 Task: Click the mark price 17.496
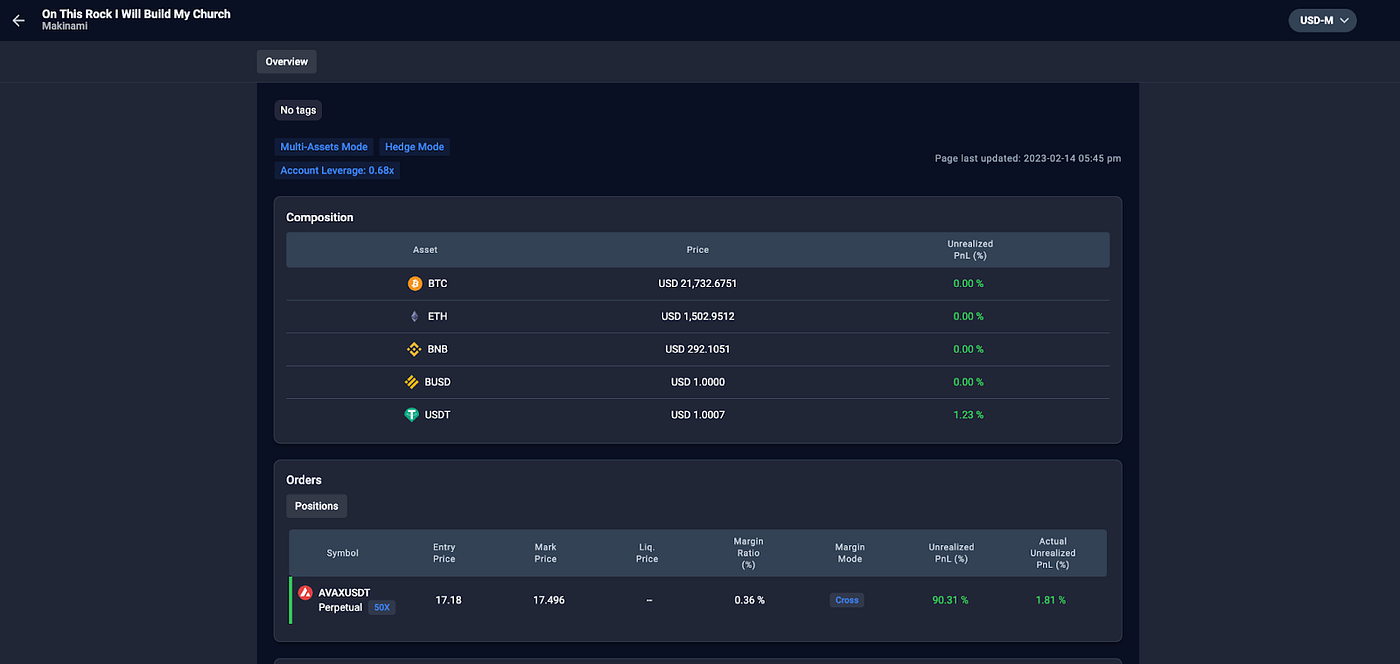549,601
